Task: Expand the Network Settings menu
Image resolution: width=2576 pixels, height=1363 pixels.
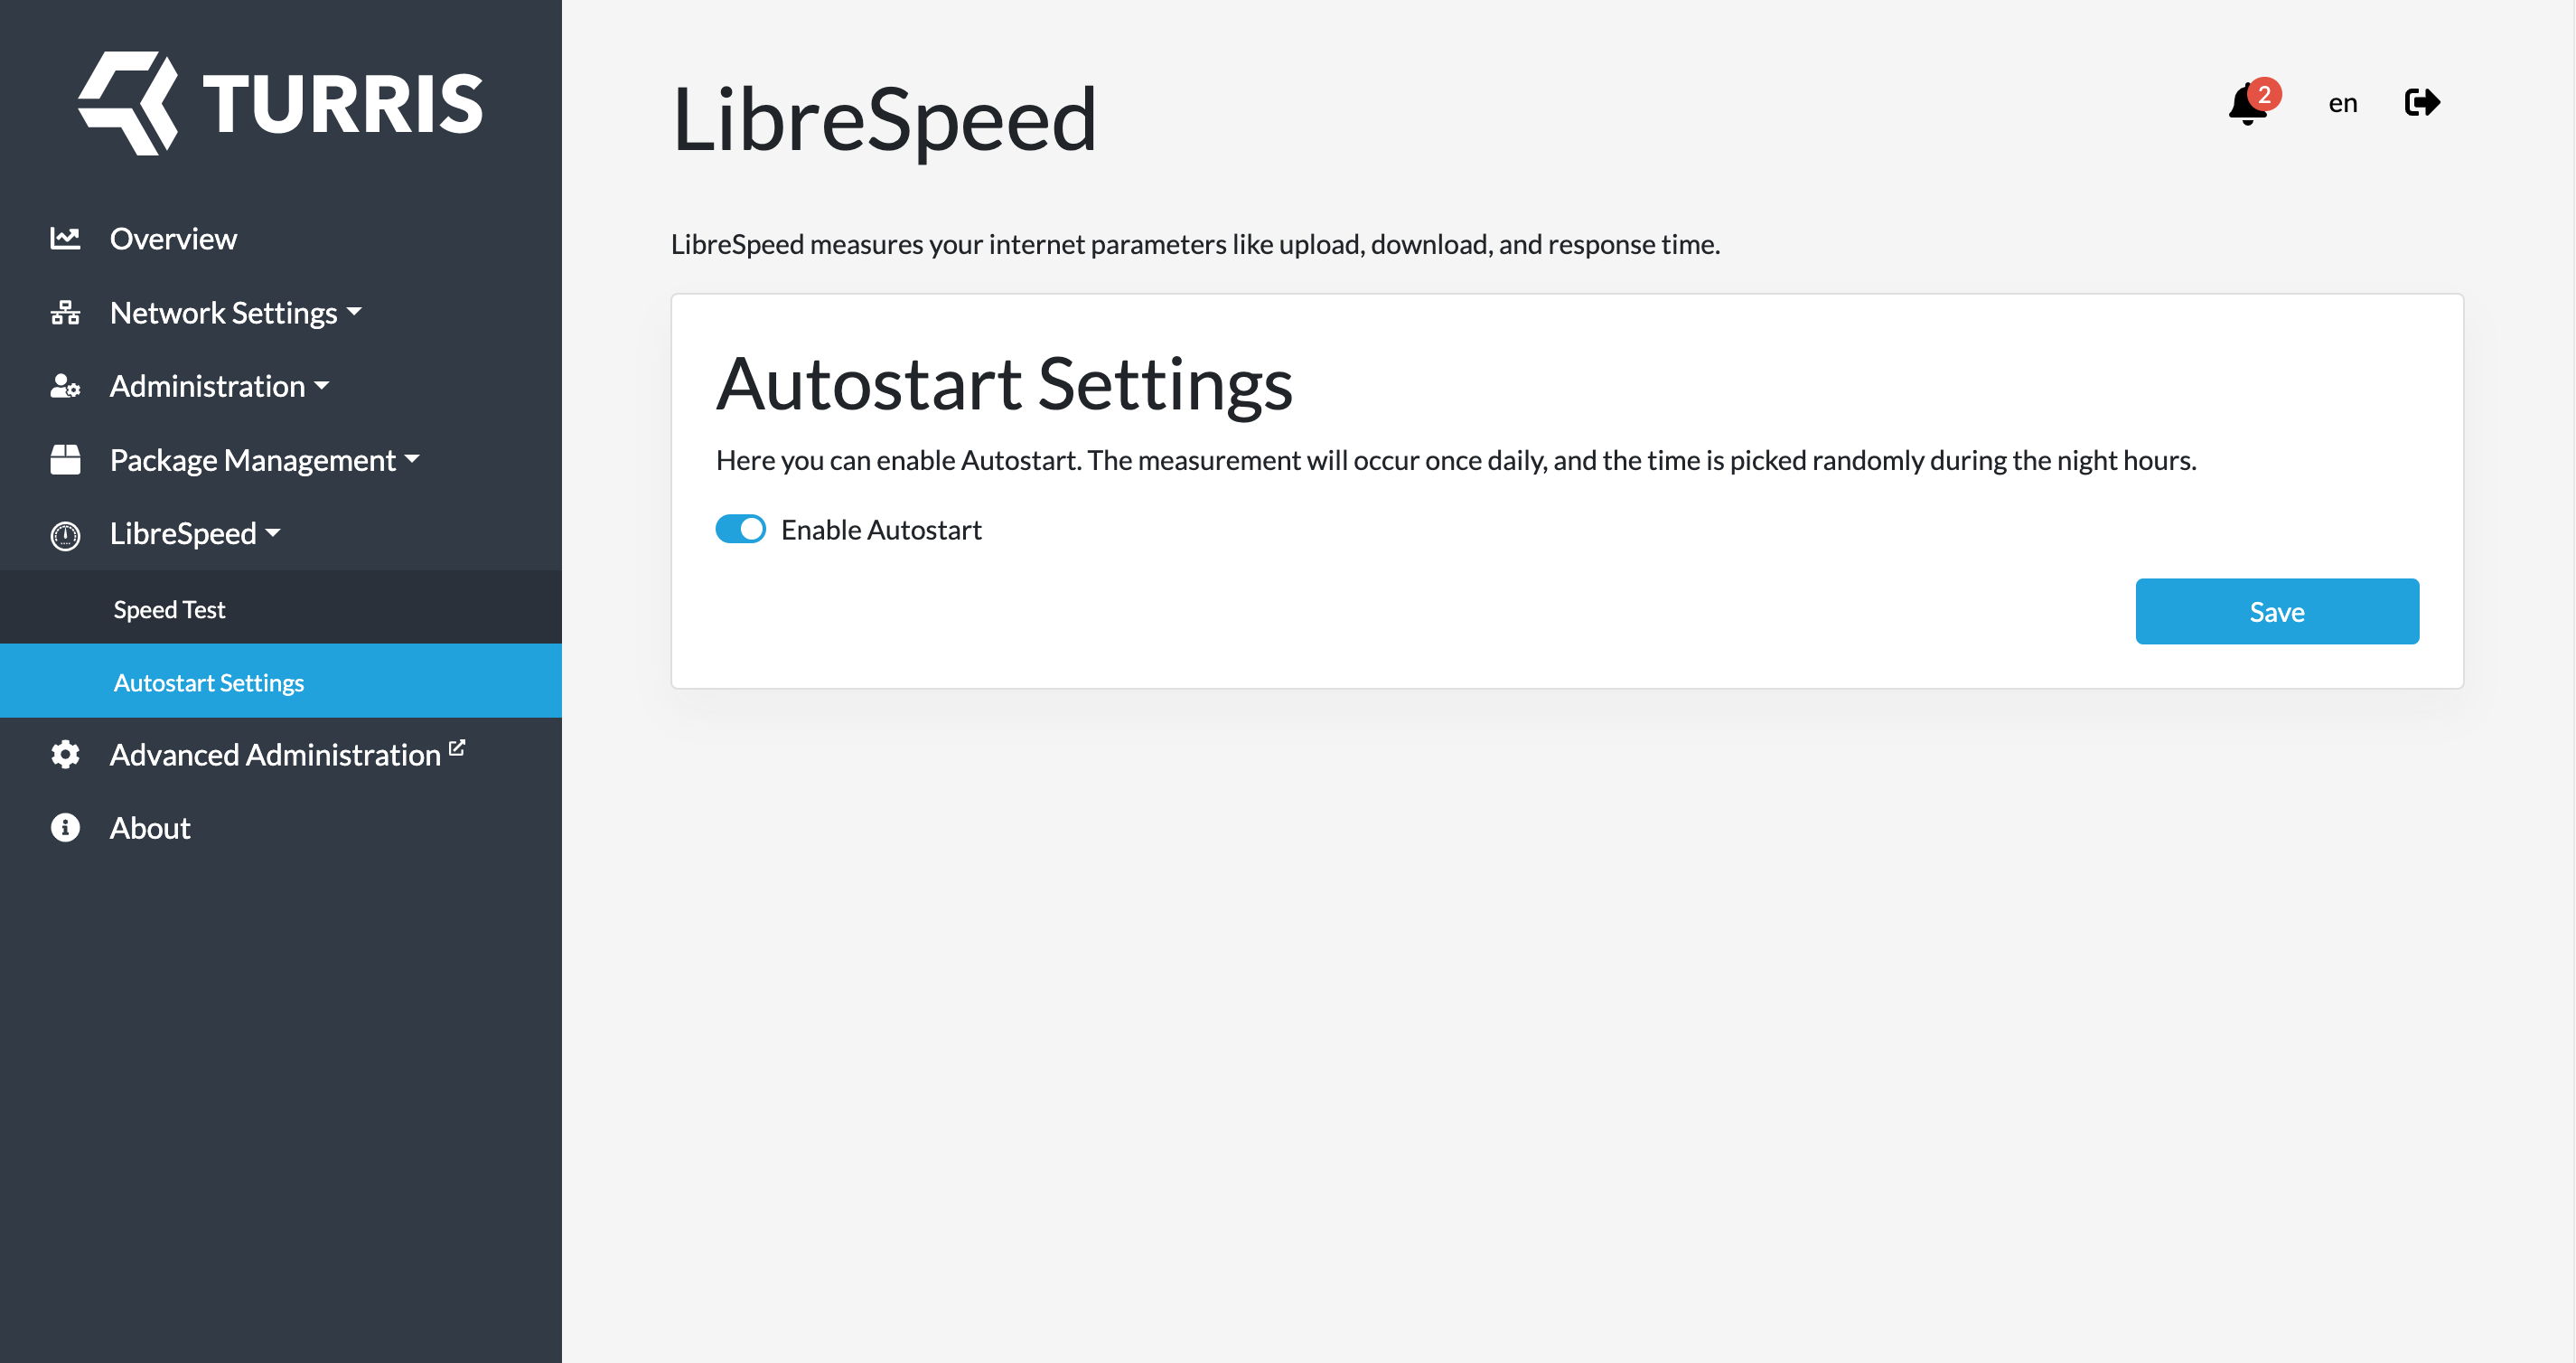Action: click(x=236, y=313)
